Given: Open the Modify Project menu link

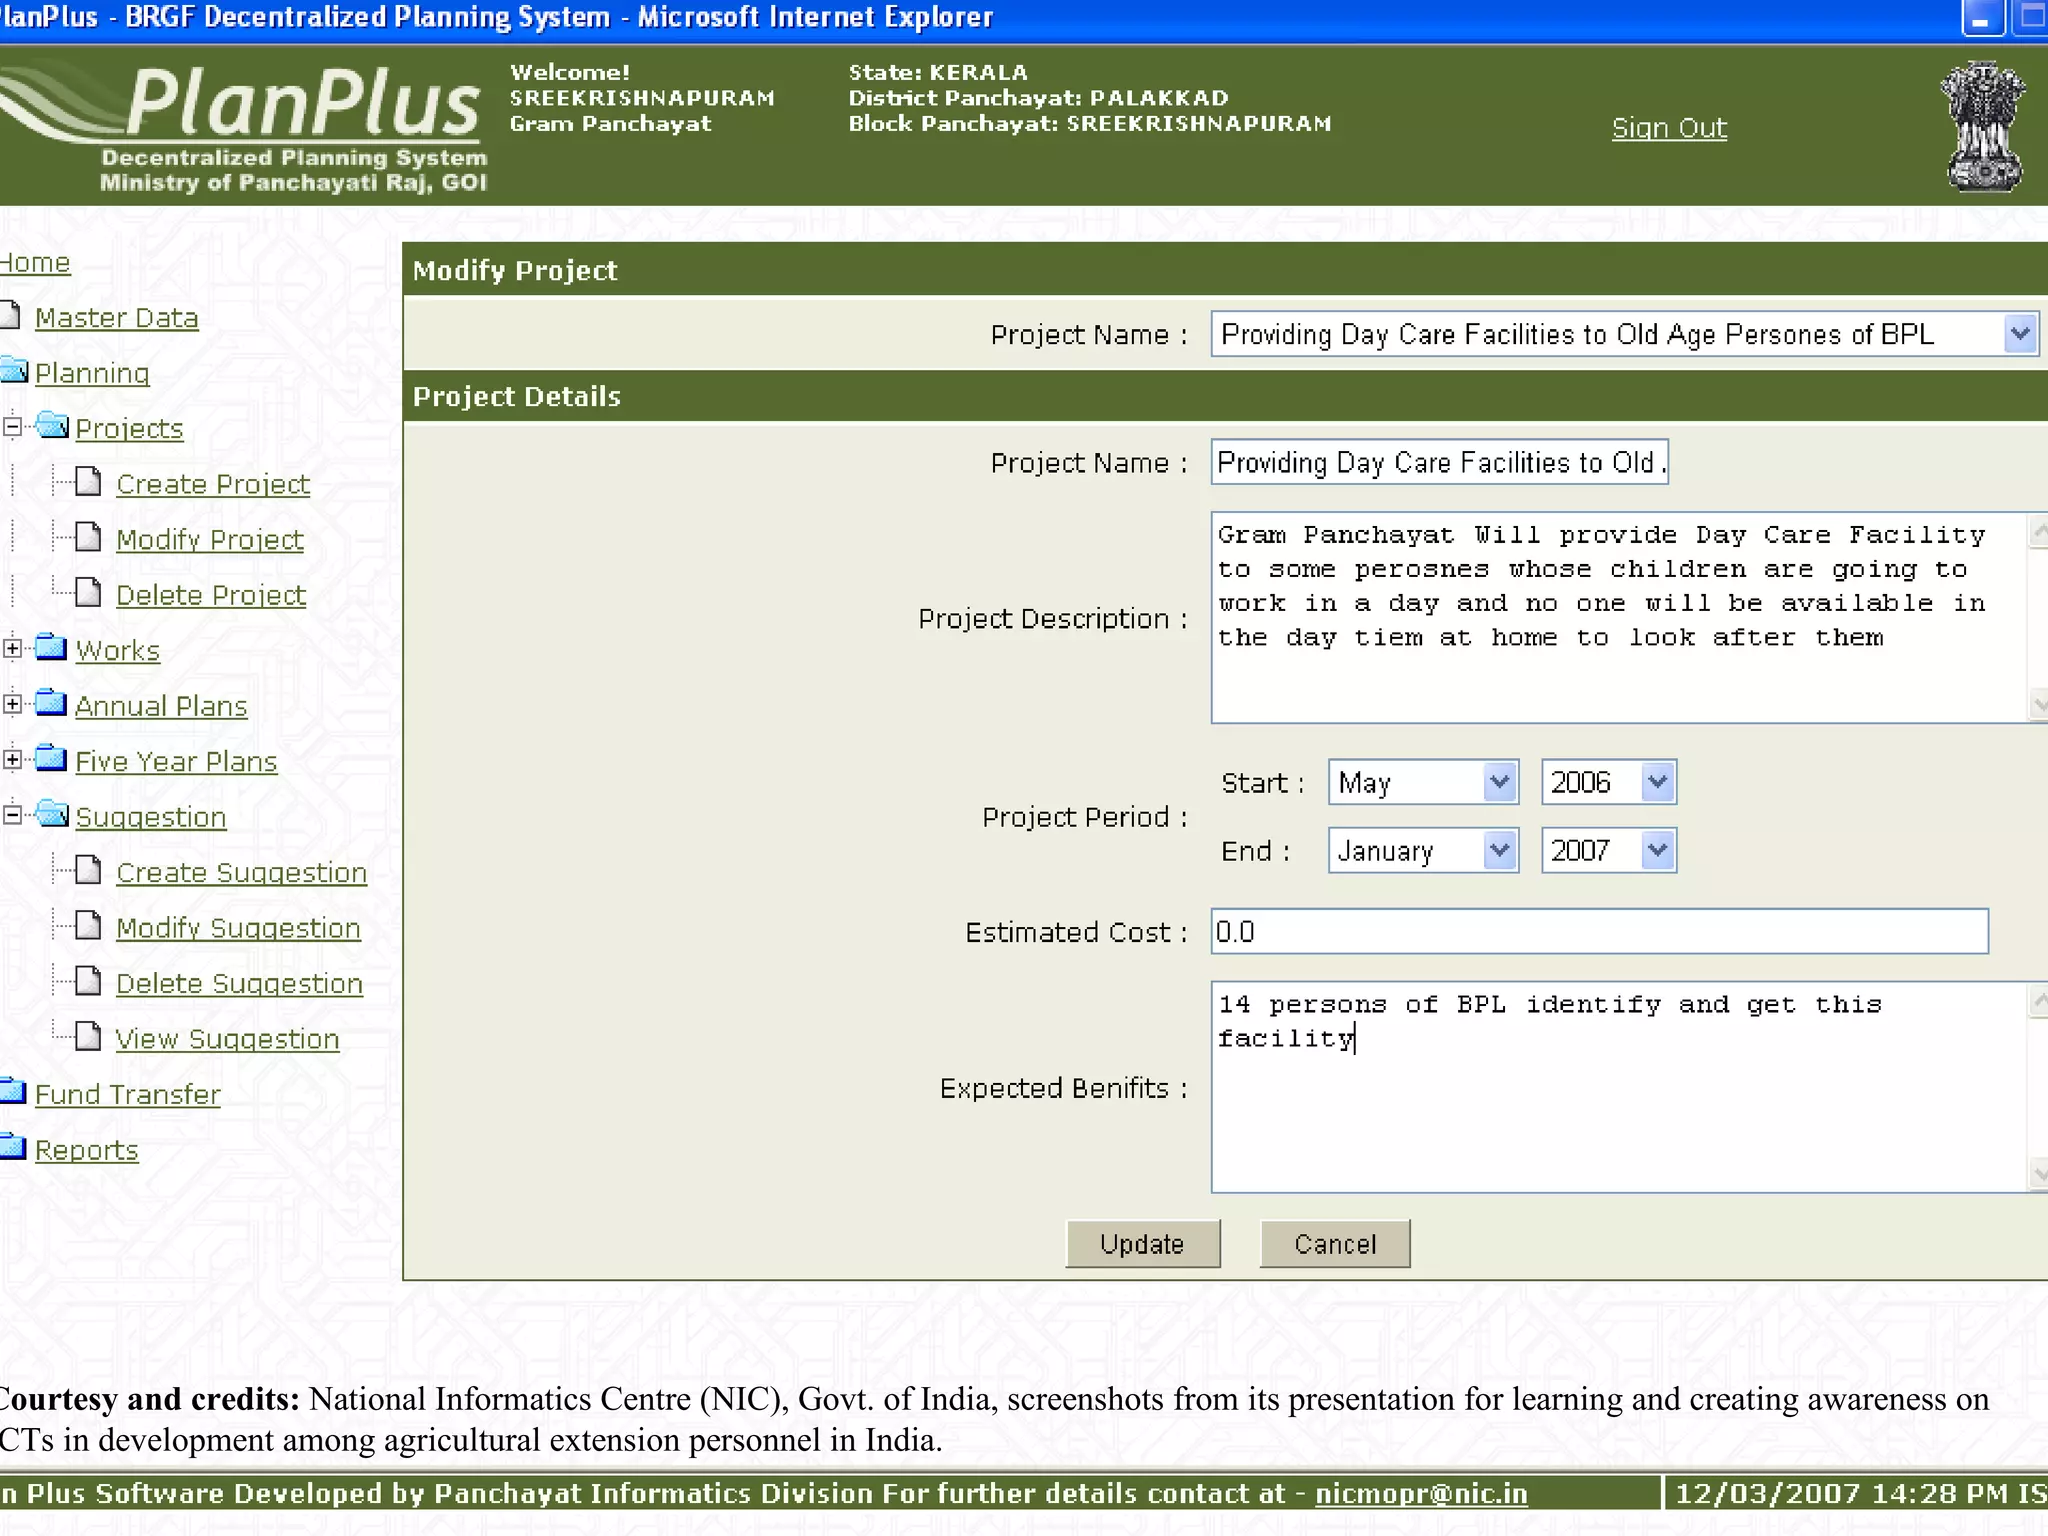Looking at the screenshot, I should point(209,540).
